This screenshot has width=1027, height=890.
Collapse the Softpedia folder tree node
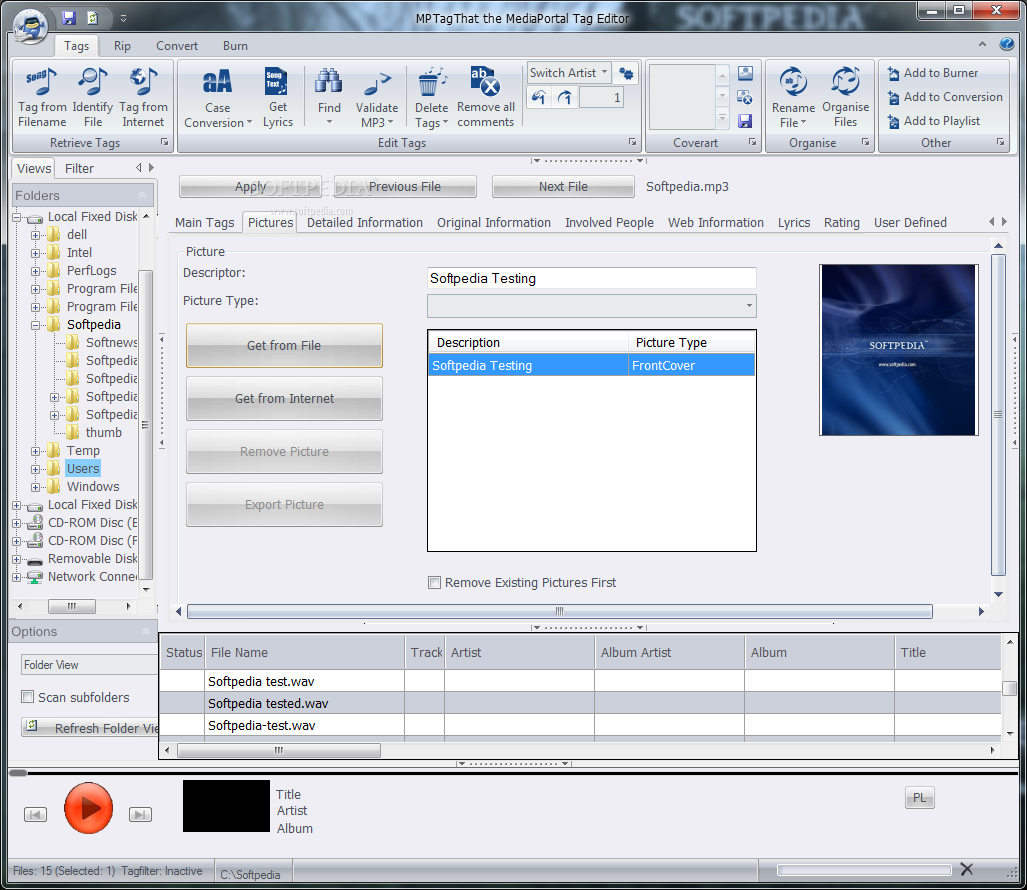pos(35,325)
